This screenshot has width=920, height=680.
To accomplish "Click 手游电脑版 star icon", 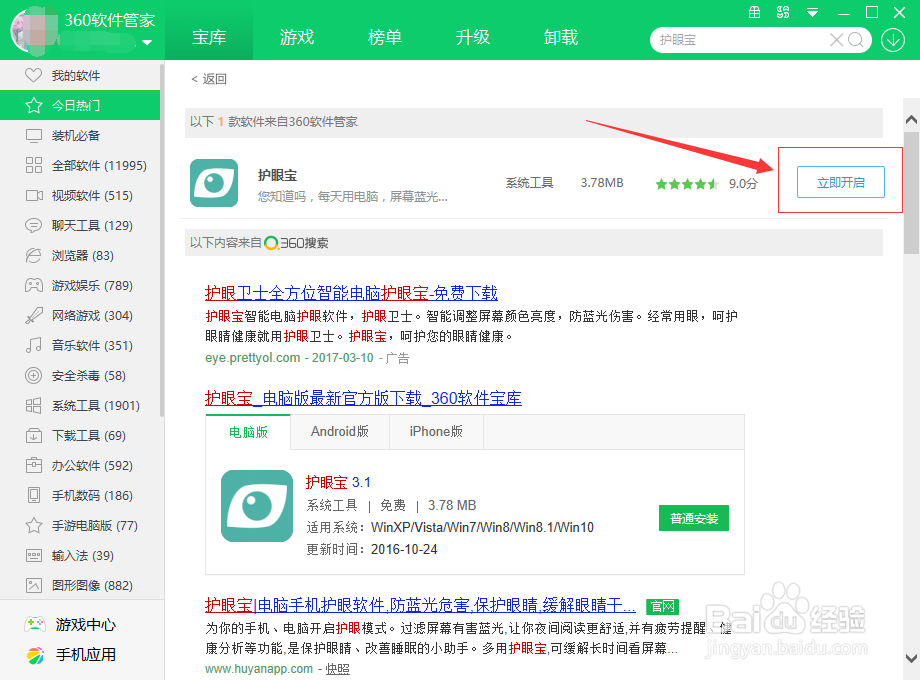I will (33, 525).
